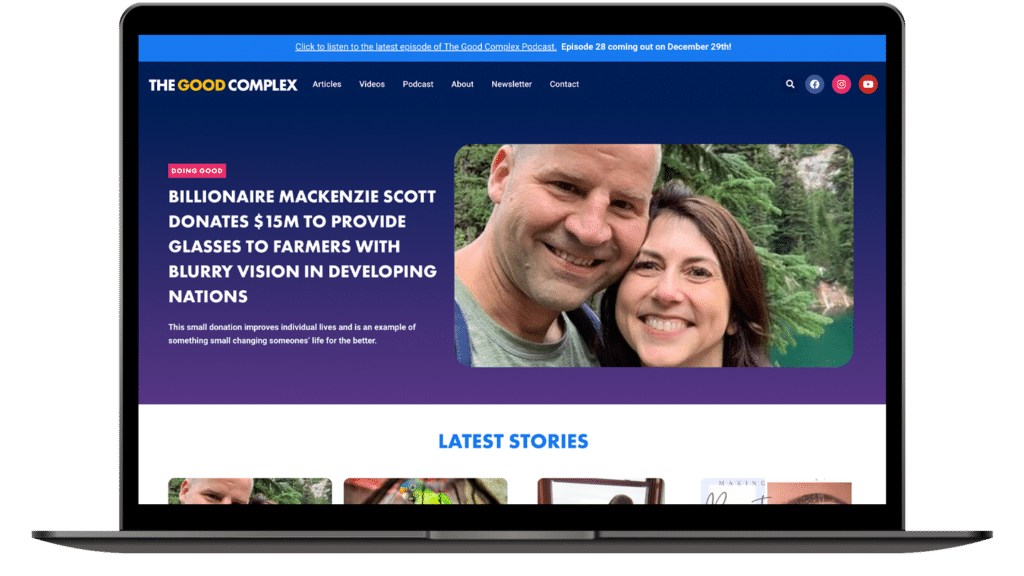Screen dimensions: 1024x576
Task: Open the Newsletter page
Action: click(x=511, y=84)
